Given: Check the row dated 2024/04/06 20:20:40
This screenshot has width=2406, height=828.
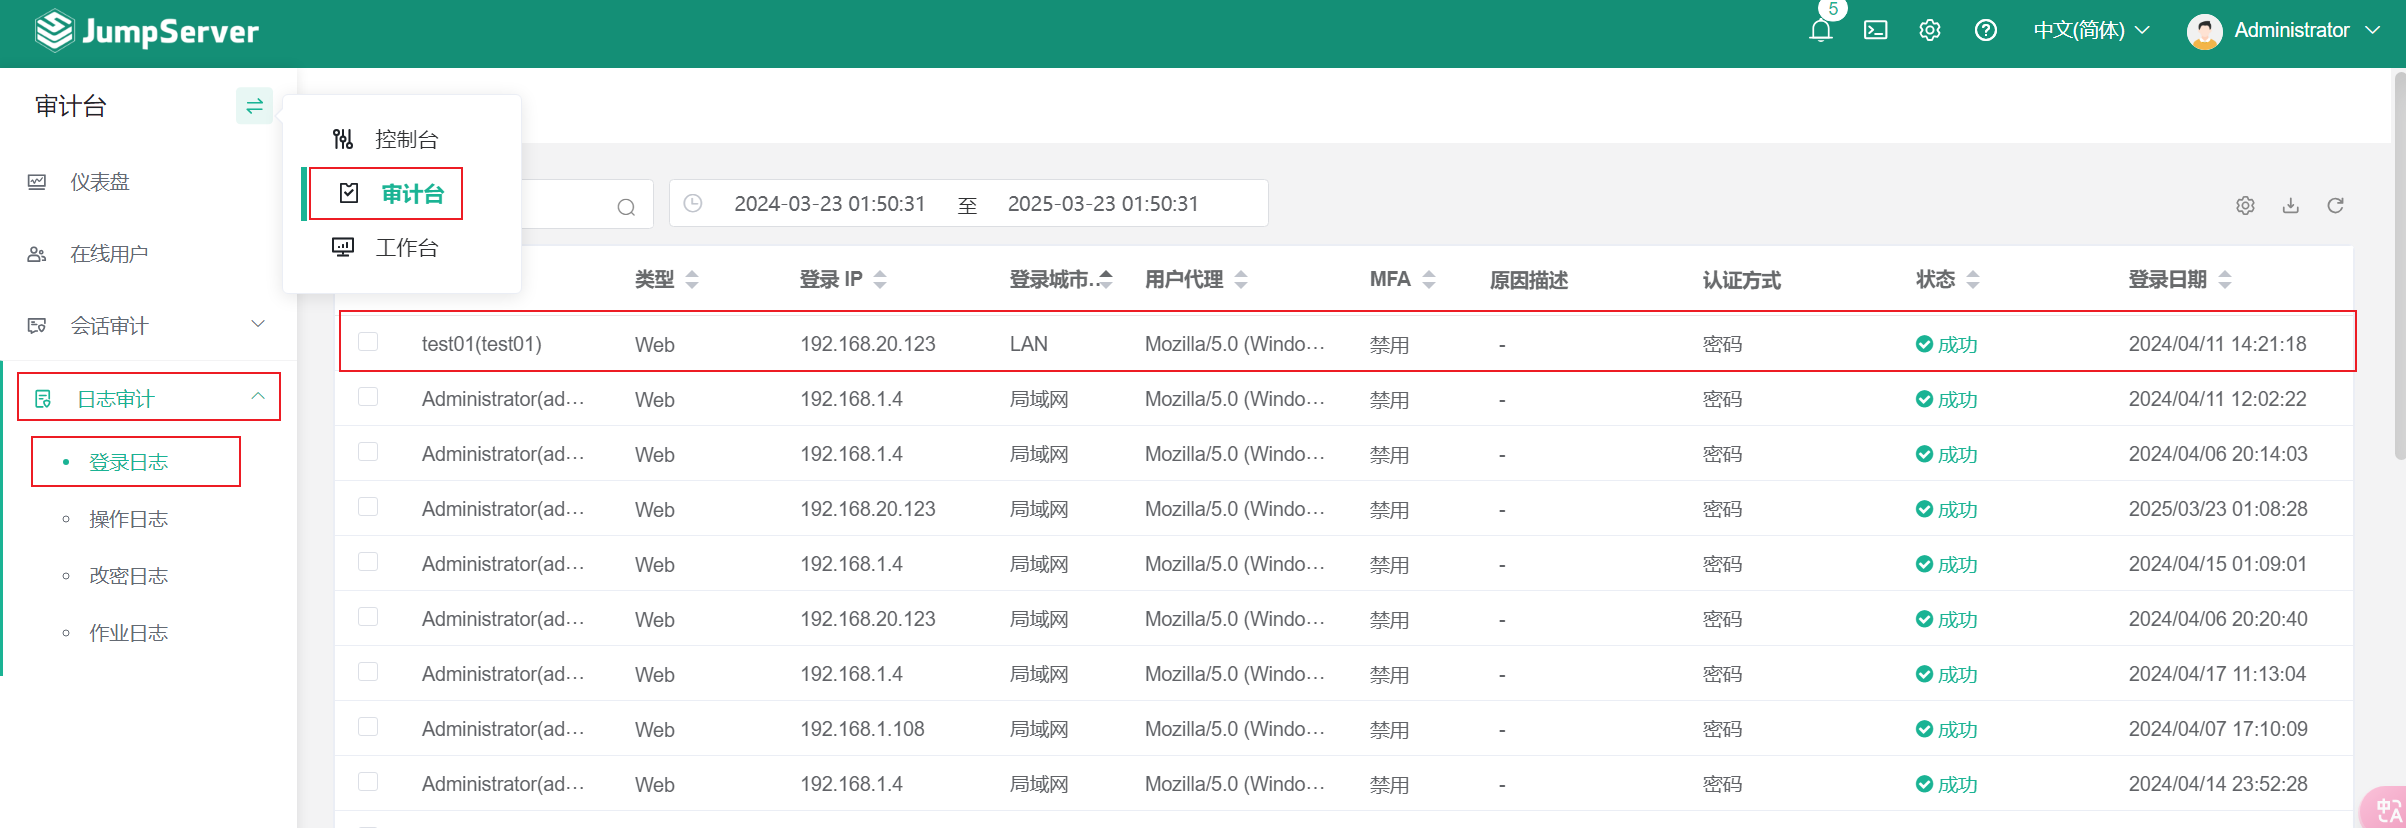Looking at the screenshot, I should [368, 617].
